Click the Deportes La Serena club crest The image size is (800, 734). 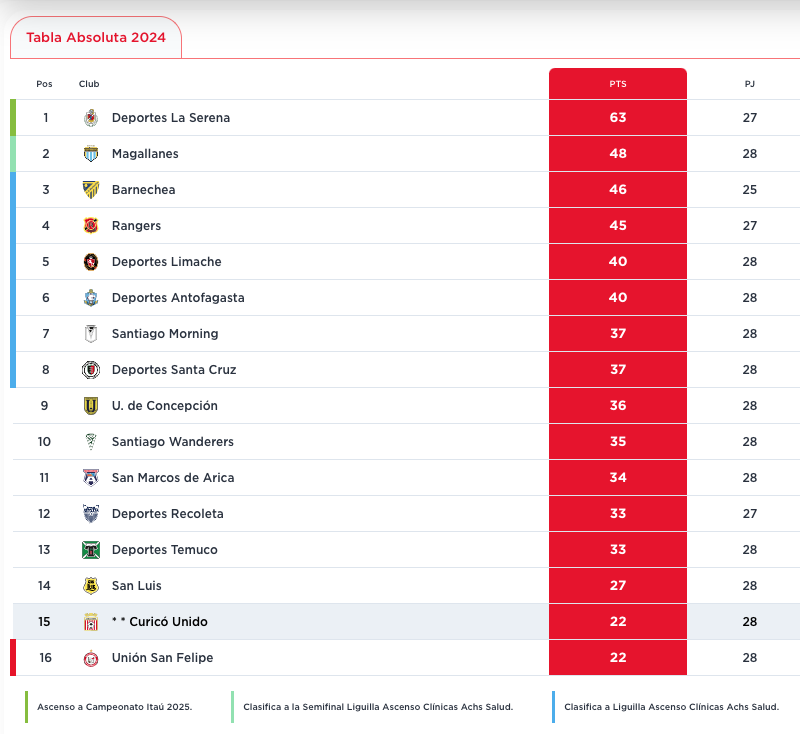tap(91, 118)
